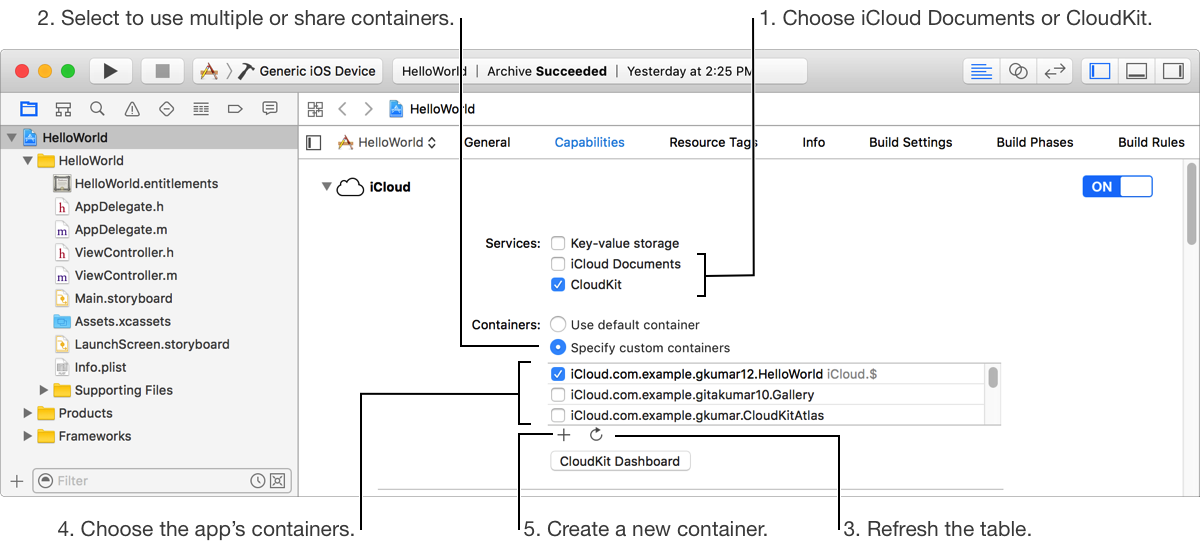Viewport: 1200px width, 547px height.
Task: Open the Find navigator (magnifier icon)
Action: pos(97,109)
